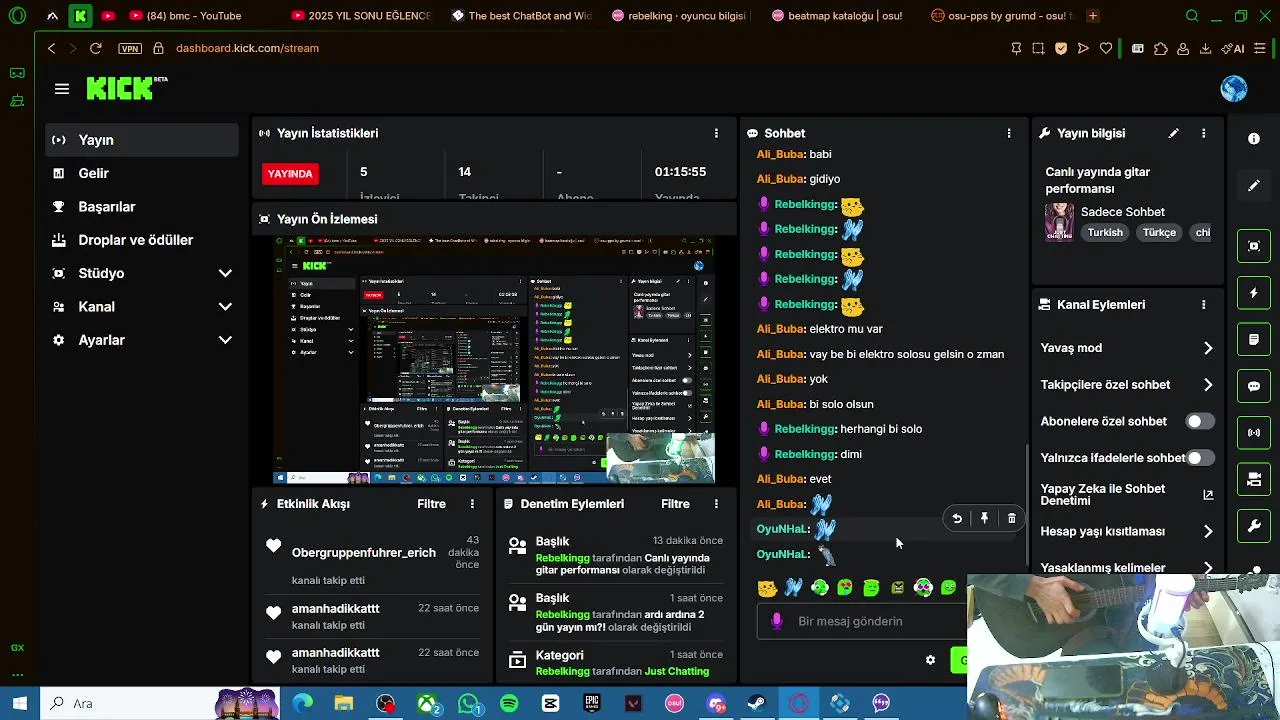Open Steam from the taskbar
Image resolution: width=1280 pixels, height=720 pixels.
[x=757, y=704]
